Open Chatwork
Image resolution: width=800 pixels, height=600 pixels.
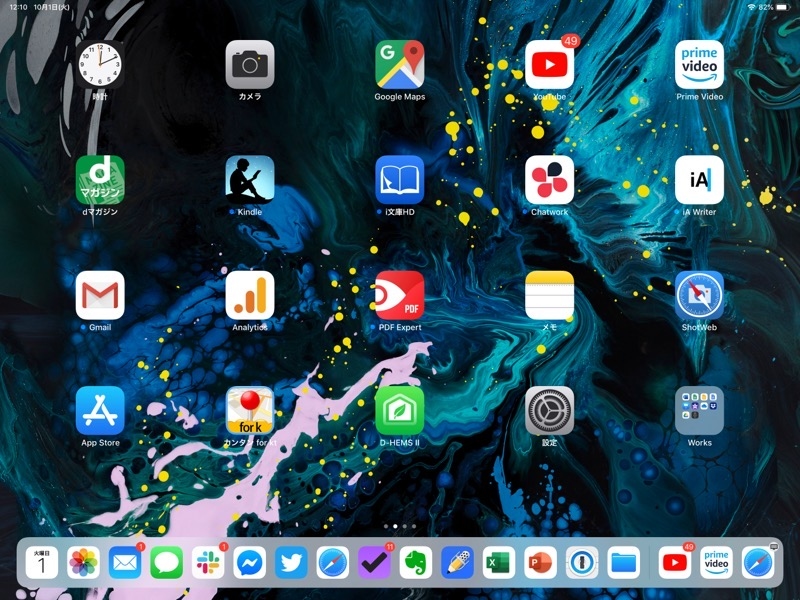[x=549, y=180]
